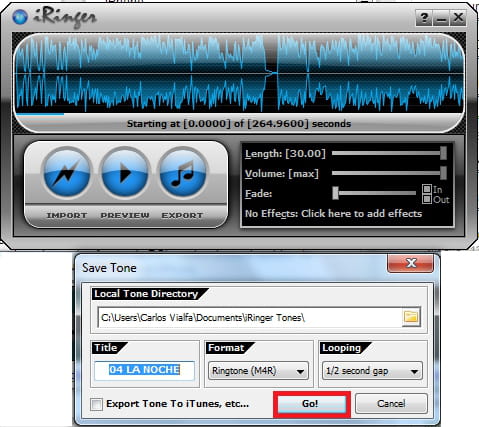Click the Export music note icon
This screenshot has height=427, width=479.
(183, 173)
